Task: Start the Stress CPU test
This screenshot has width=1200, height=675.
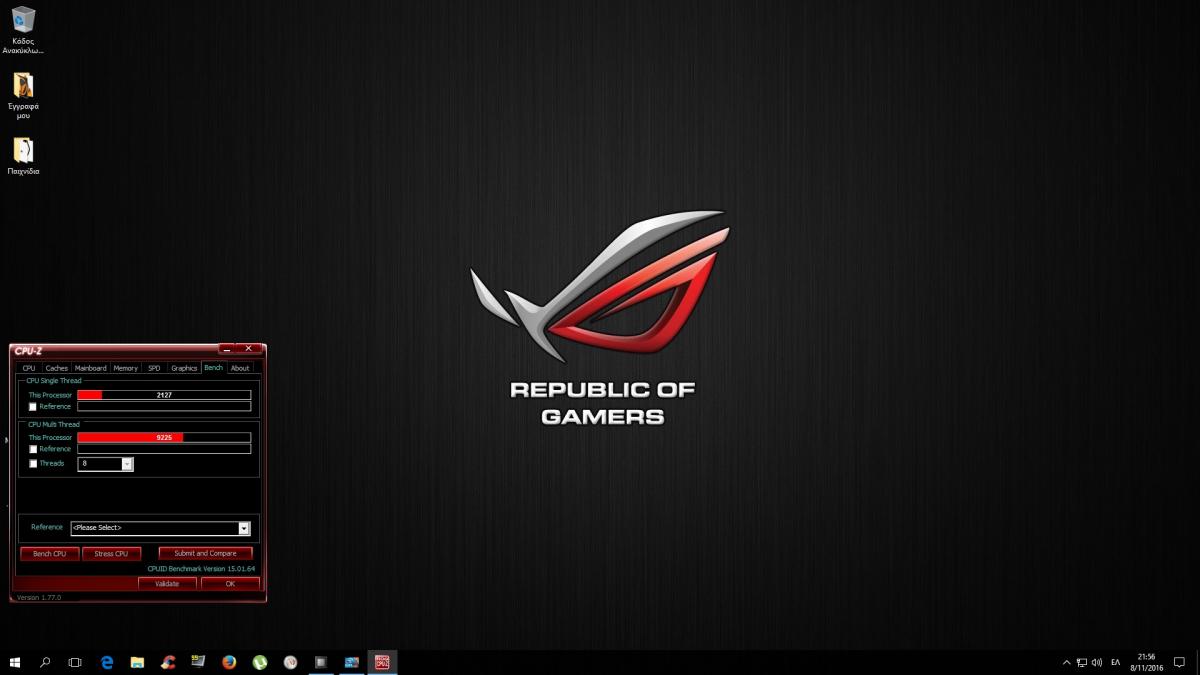Action: tap(111, 553)
